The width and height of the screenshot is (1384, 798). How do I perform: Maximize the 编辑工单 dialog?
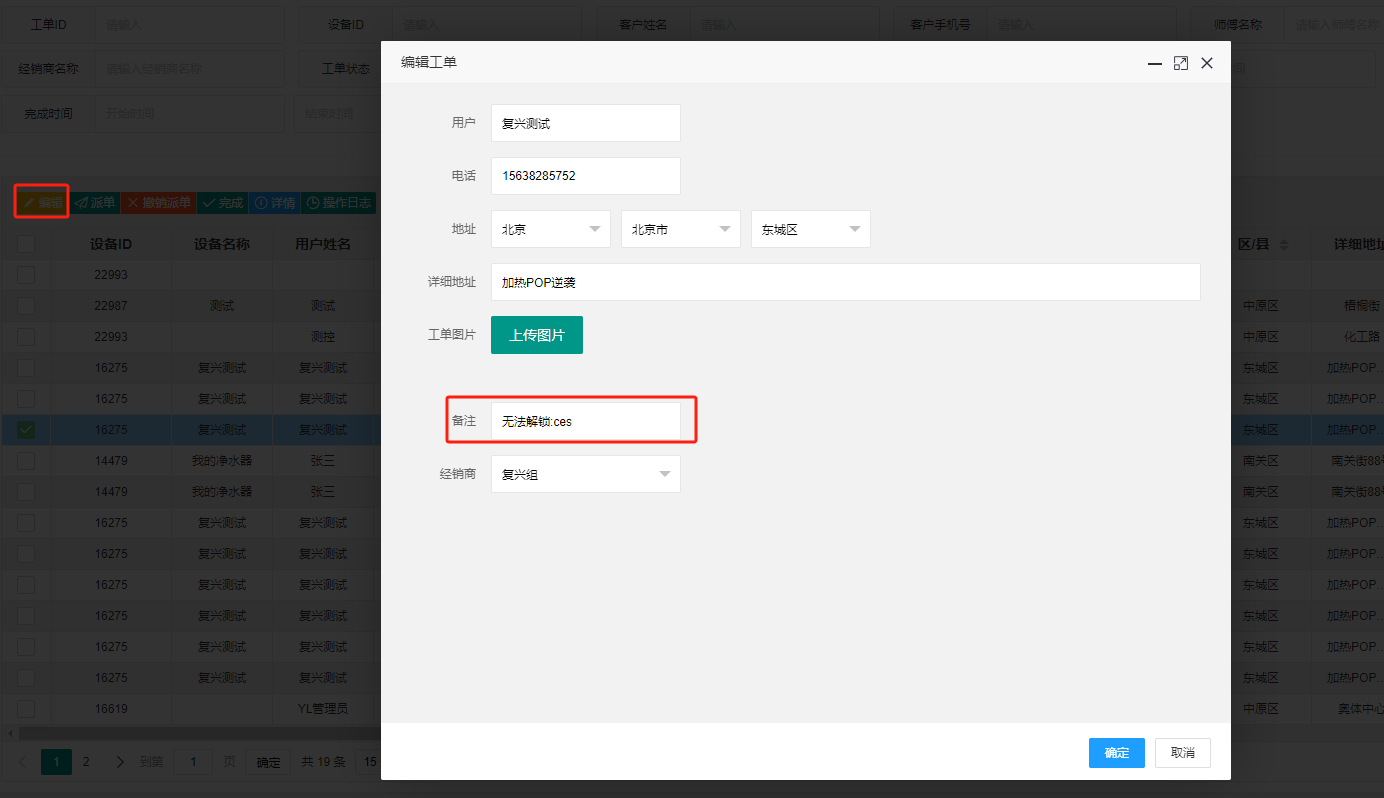click(1180, 63)
